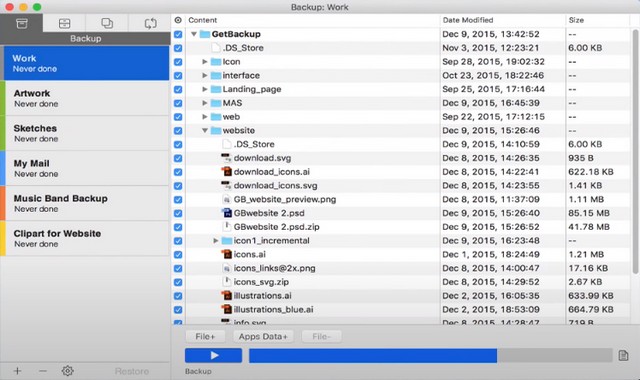Click the interface folder icon
640x380 pixels.
coord(216,76)
